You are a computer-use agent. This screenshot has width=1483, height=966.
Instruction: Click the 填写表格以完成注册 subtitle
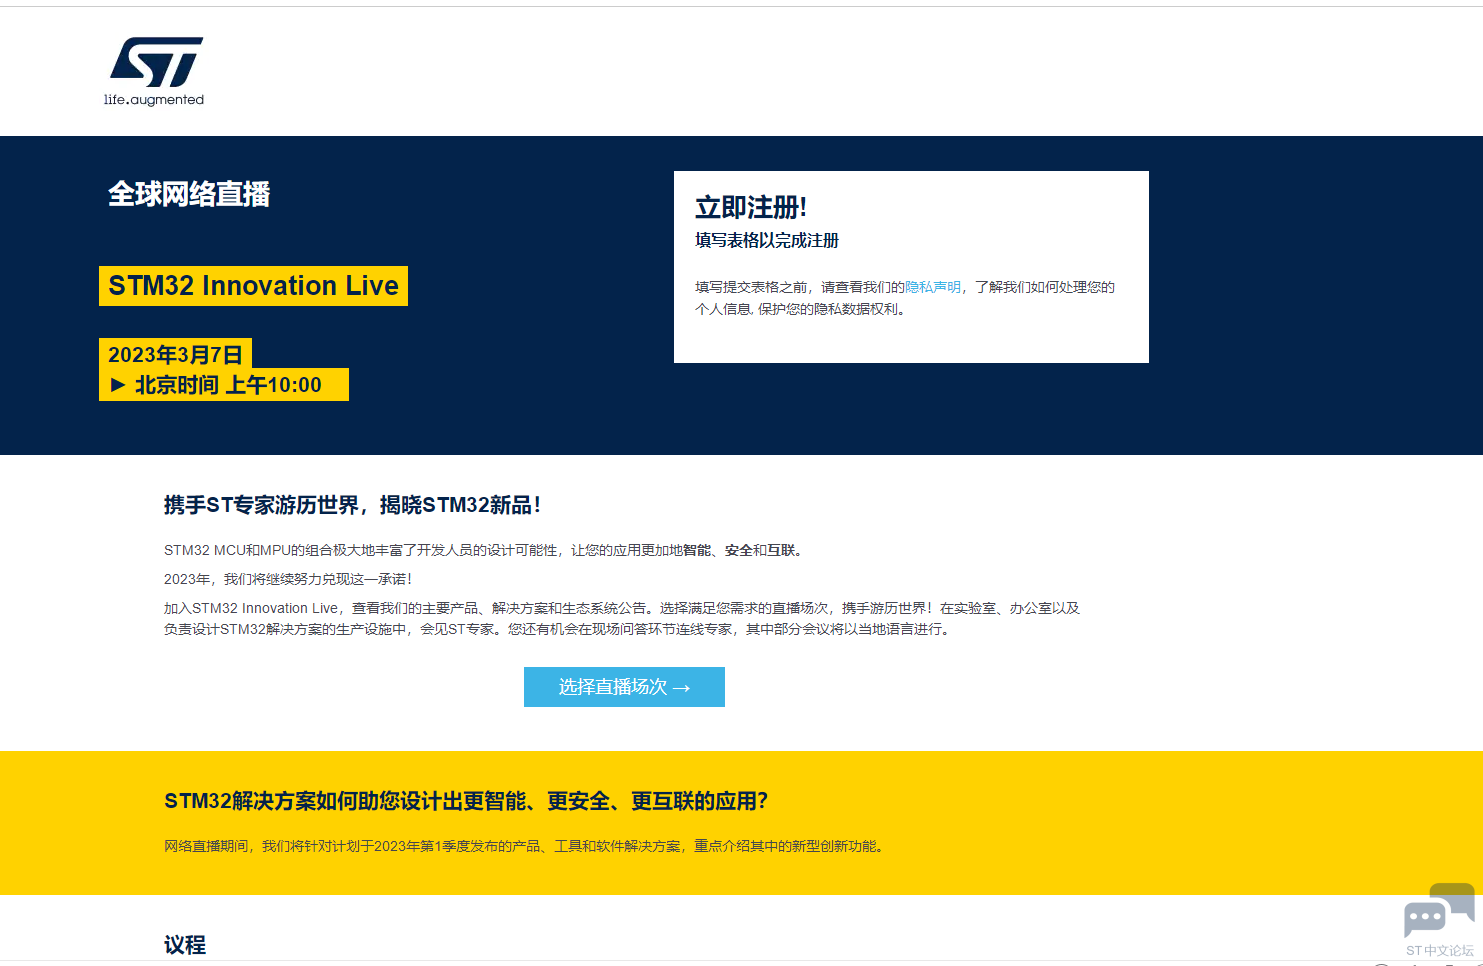pyautogui.click(x=767, y=240)
